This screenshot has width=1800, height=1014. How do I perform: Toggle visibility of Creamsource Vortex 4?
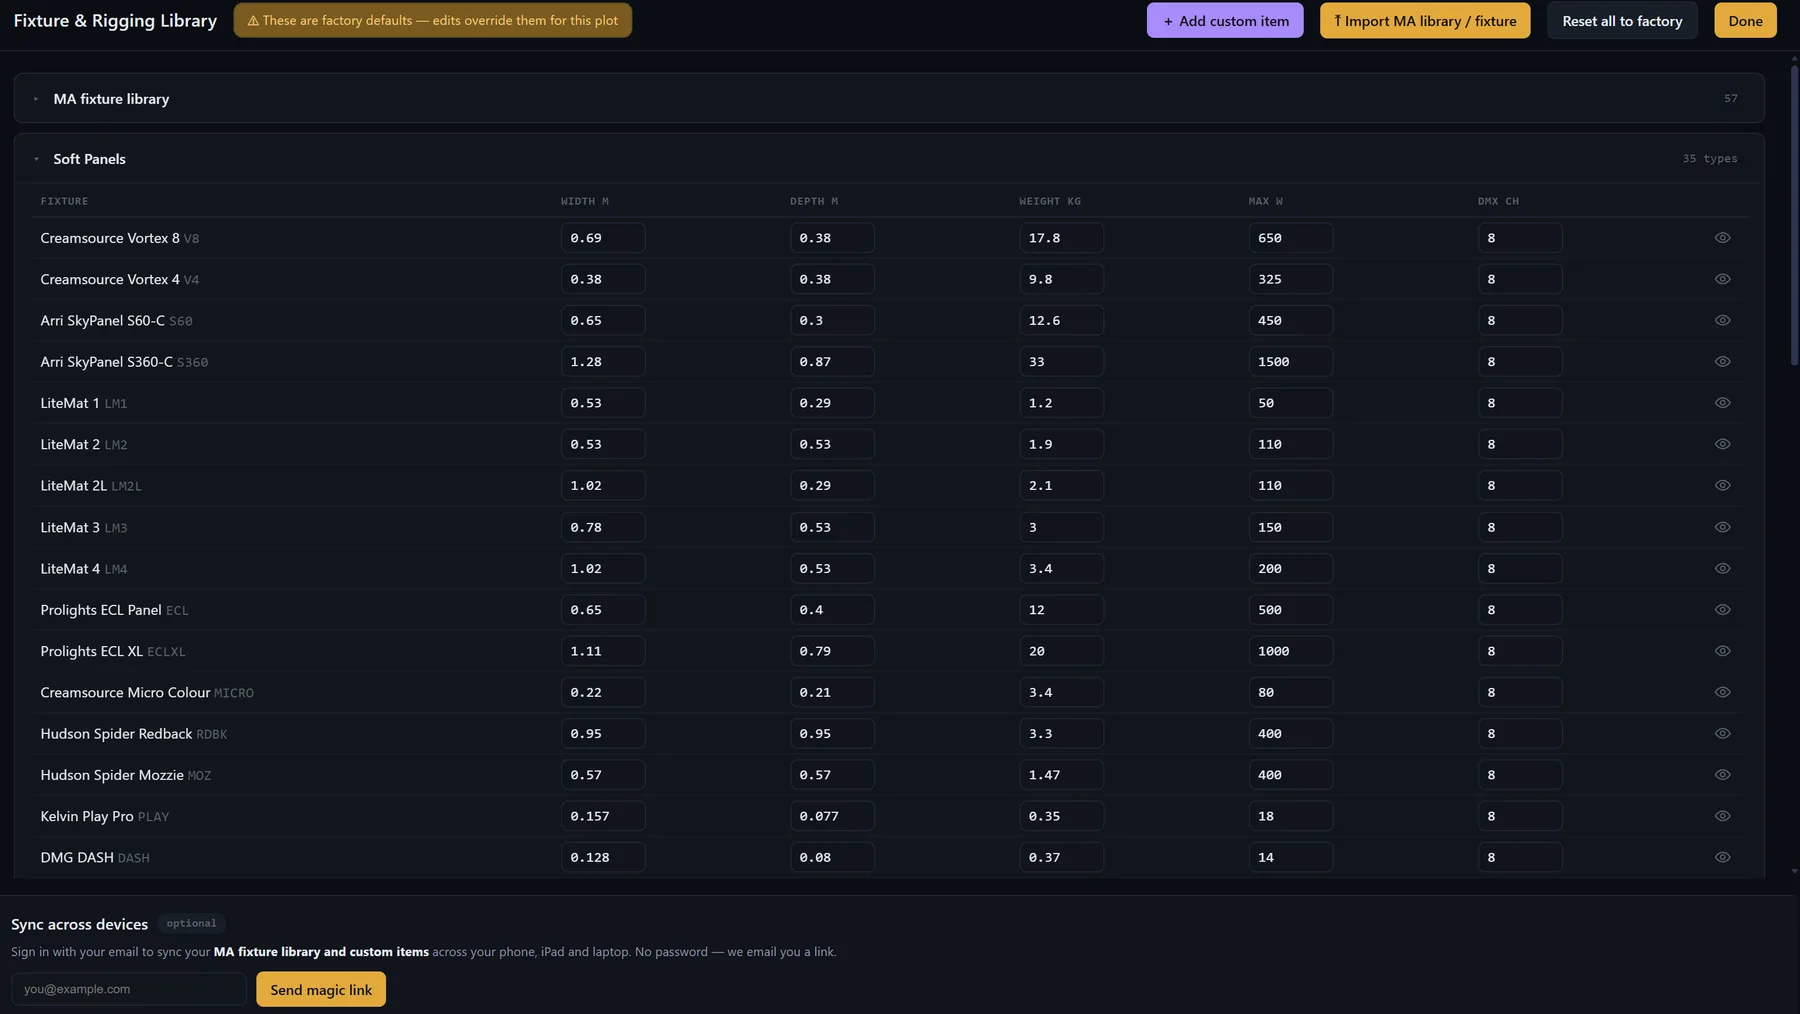tap(1722, 279)
